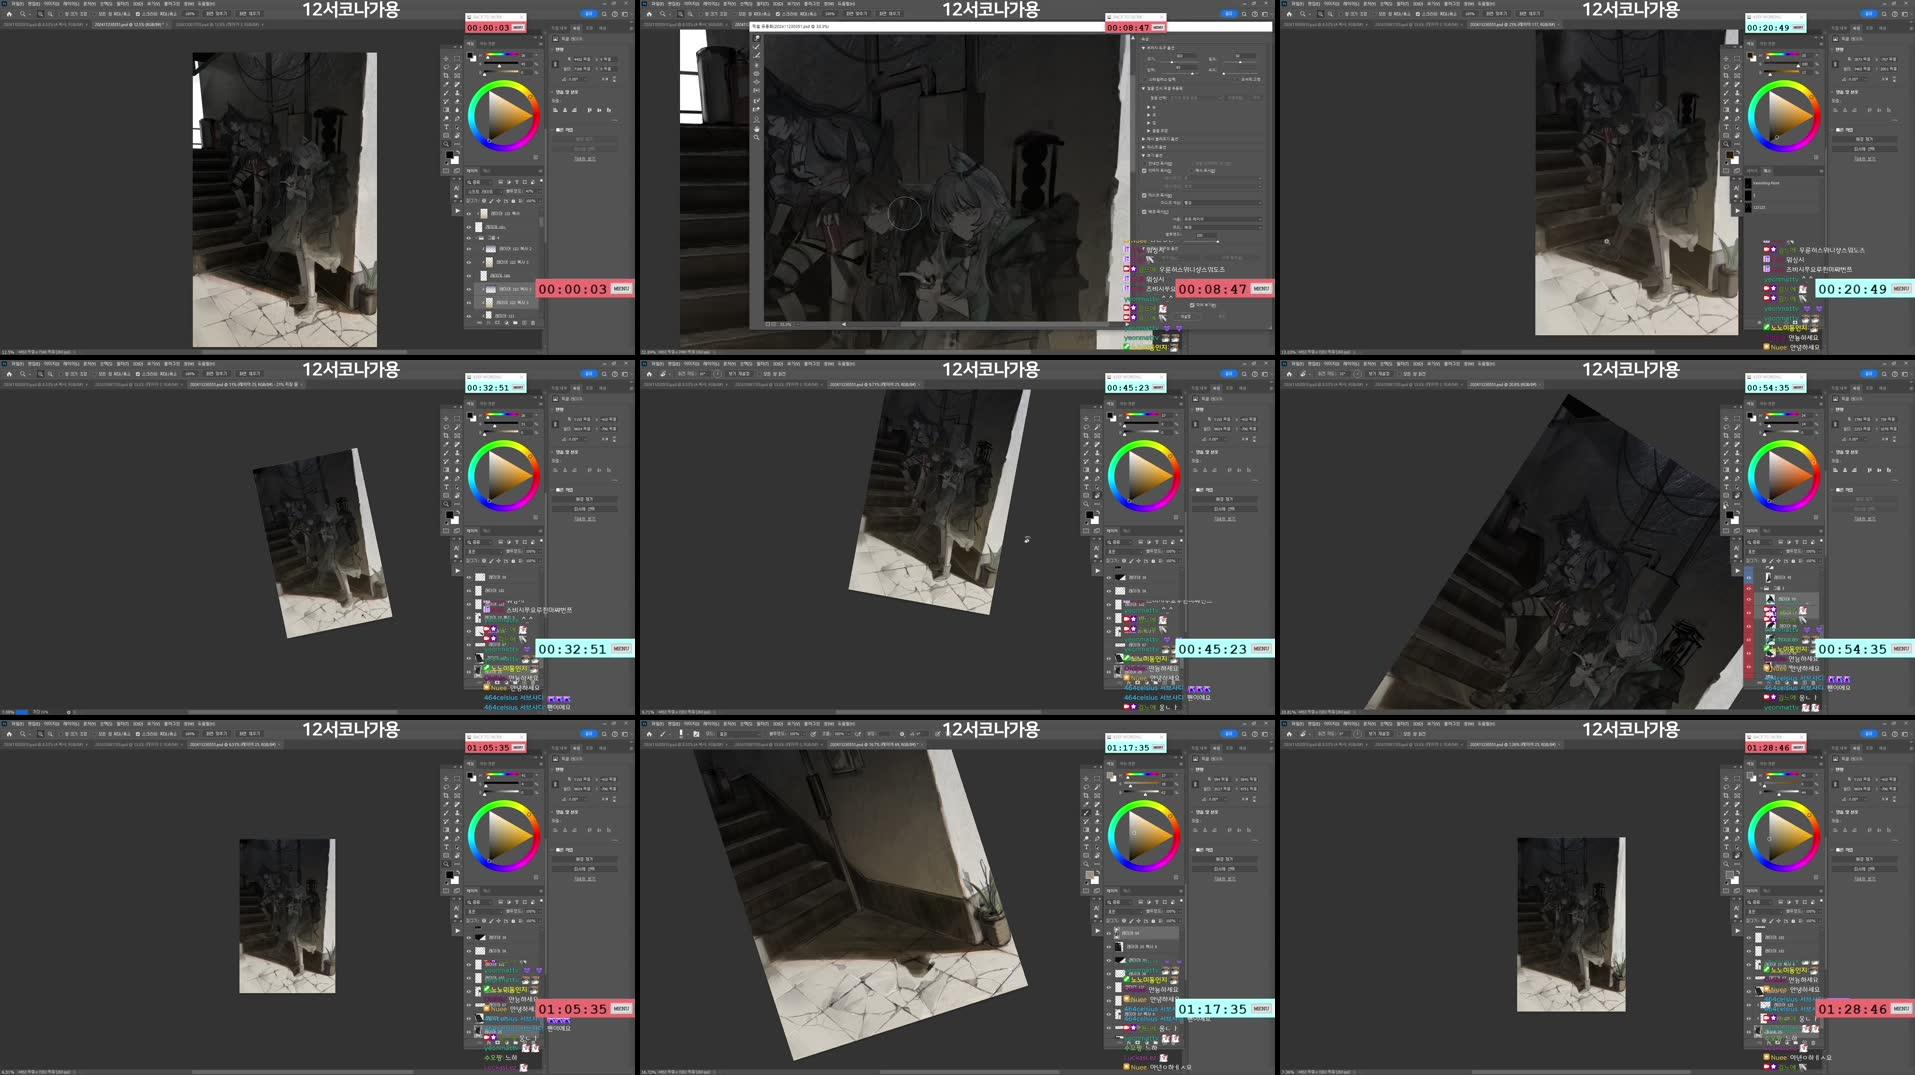Viewport: 1915px width, 1075px height.
Task: Toggle Preview checkbox in Liquify dialog
Action: click(x=1192, y=305)
